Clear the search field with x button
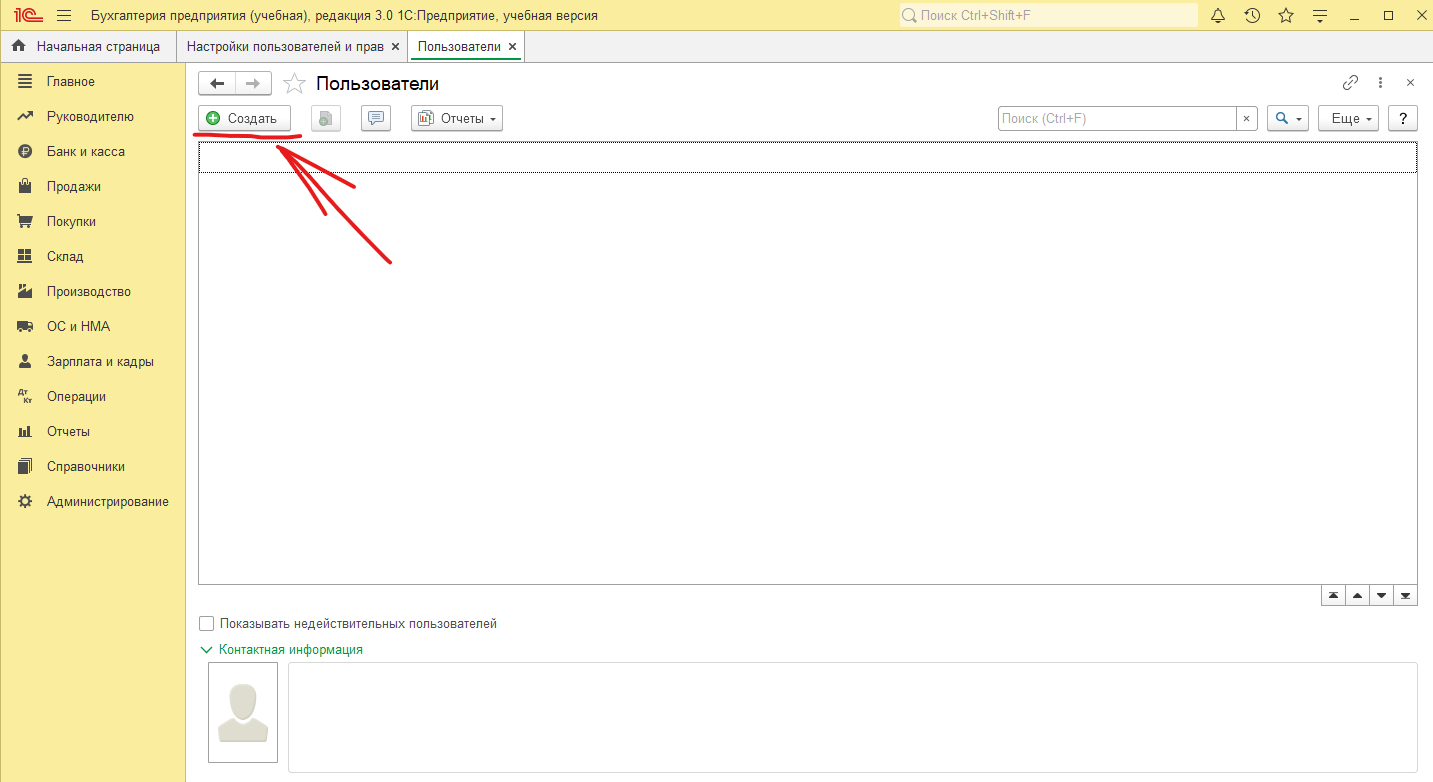This screenshot has width=1433, height=782. (x=1246, y=118)
